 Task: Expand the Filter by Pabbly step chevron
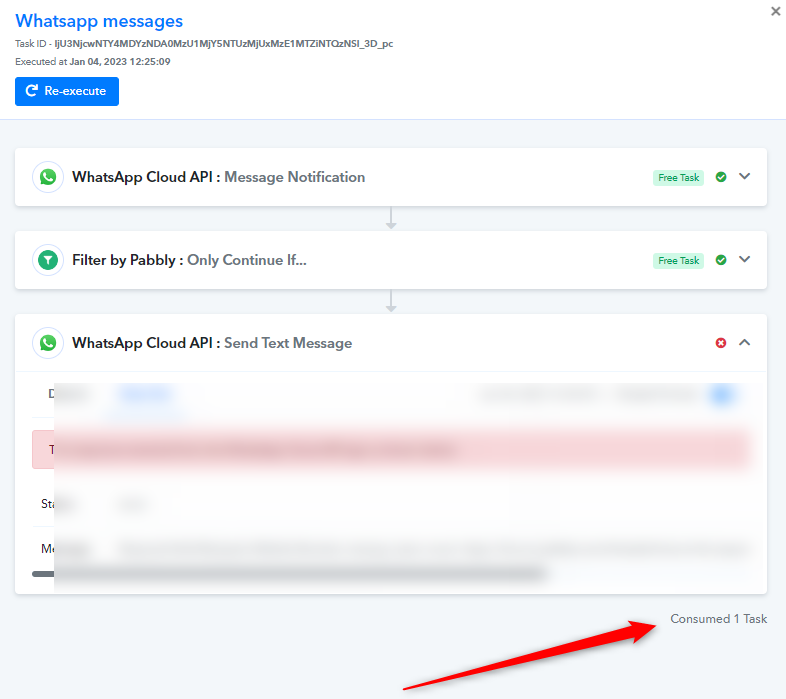coord(745,260)
